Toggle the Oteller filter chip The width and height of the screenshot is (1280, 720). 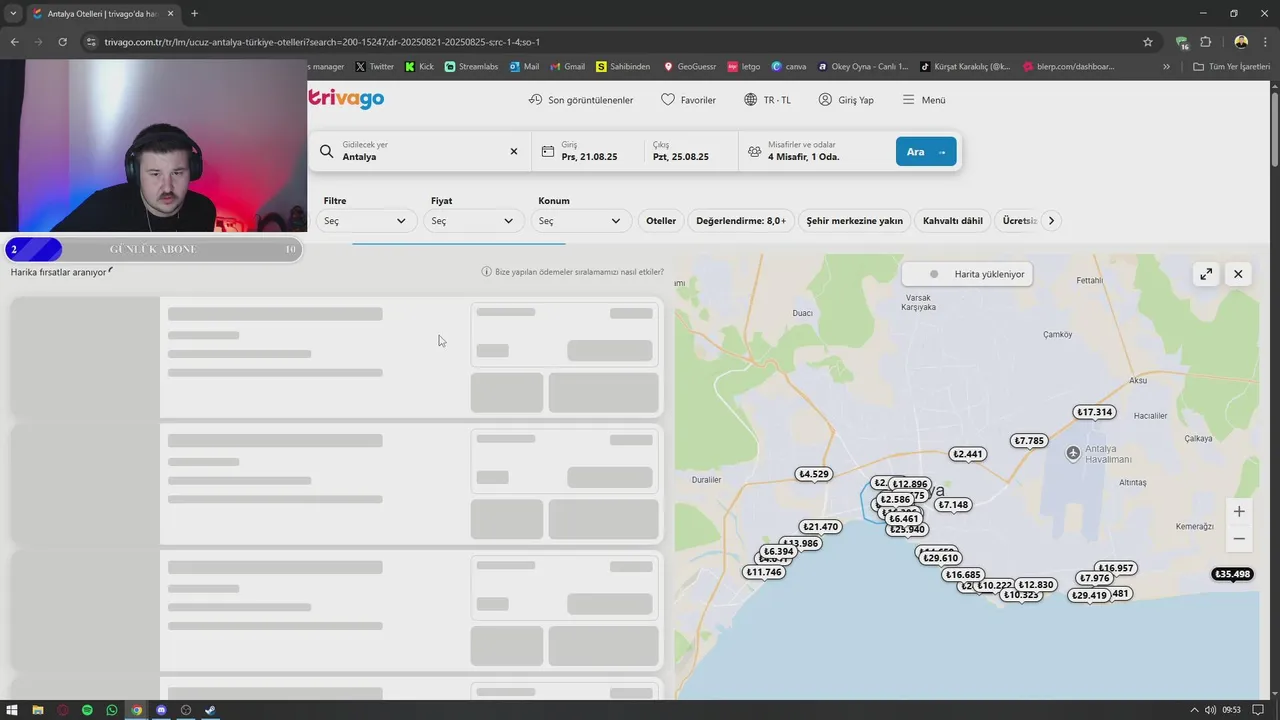pos(661,221)
